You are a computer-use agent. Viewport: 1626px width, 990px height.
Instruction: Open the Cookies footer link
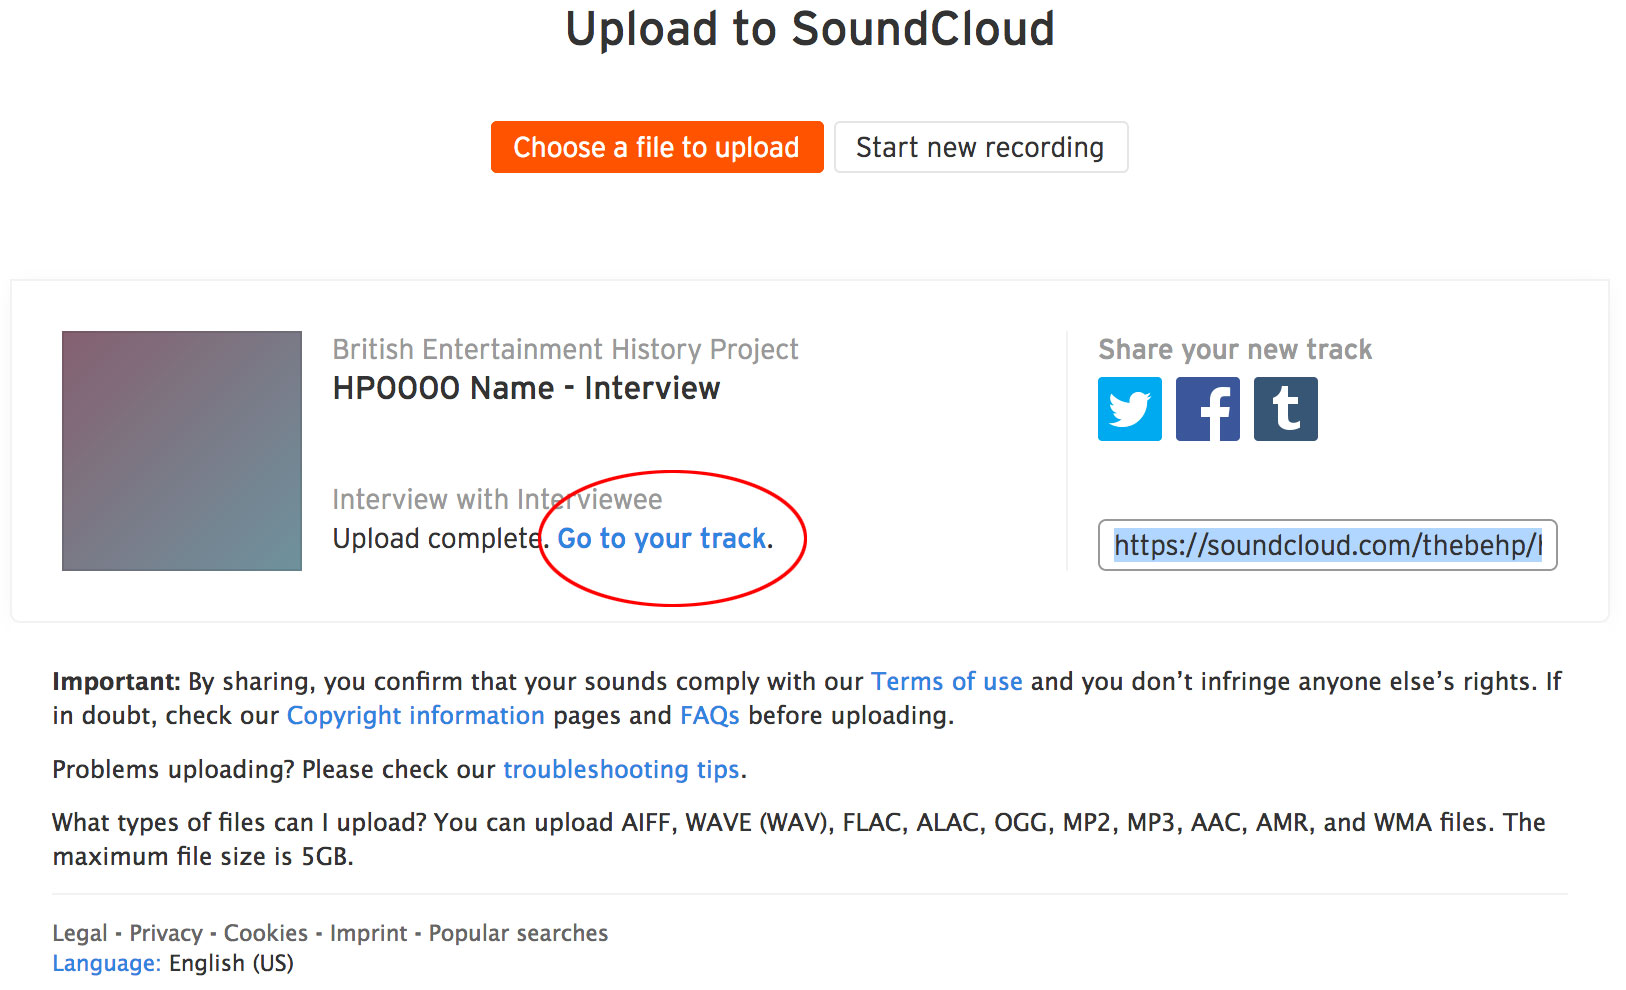[x=265, y=933]
